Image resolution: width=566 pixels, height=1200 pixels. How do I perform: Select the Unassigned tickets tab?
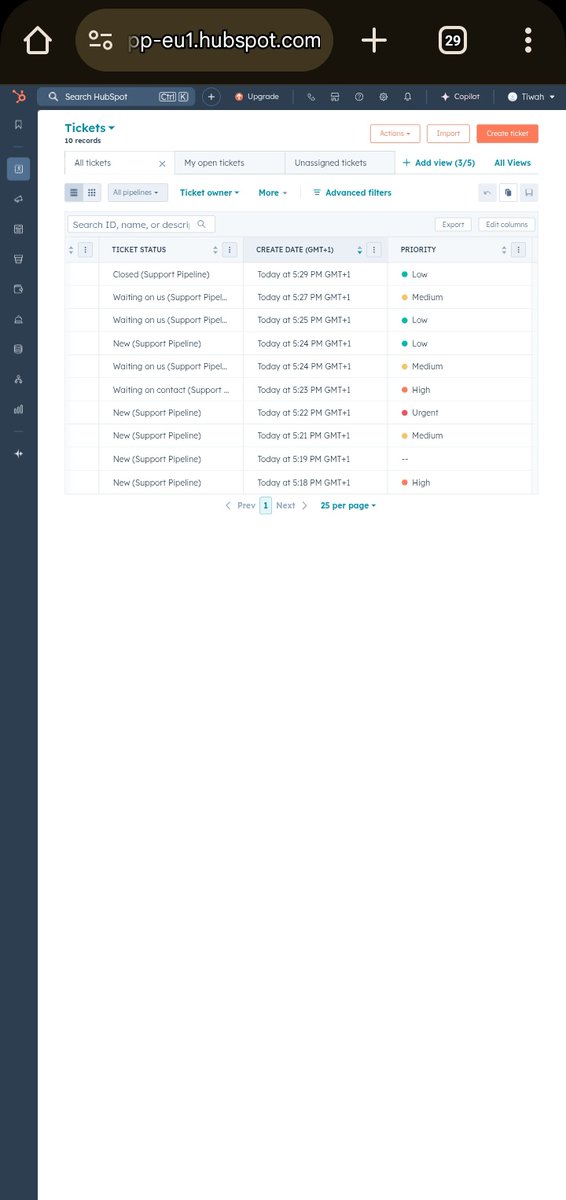click(x=340, y=163)
